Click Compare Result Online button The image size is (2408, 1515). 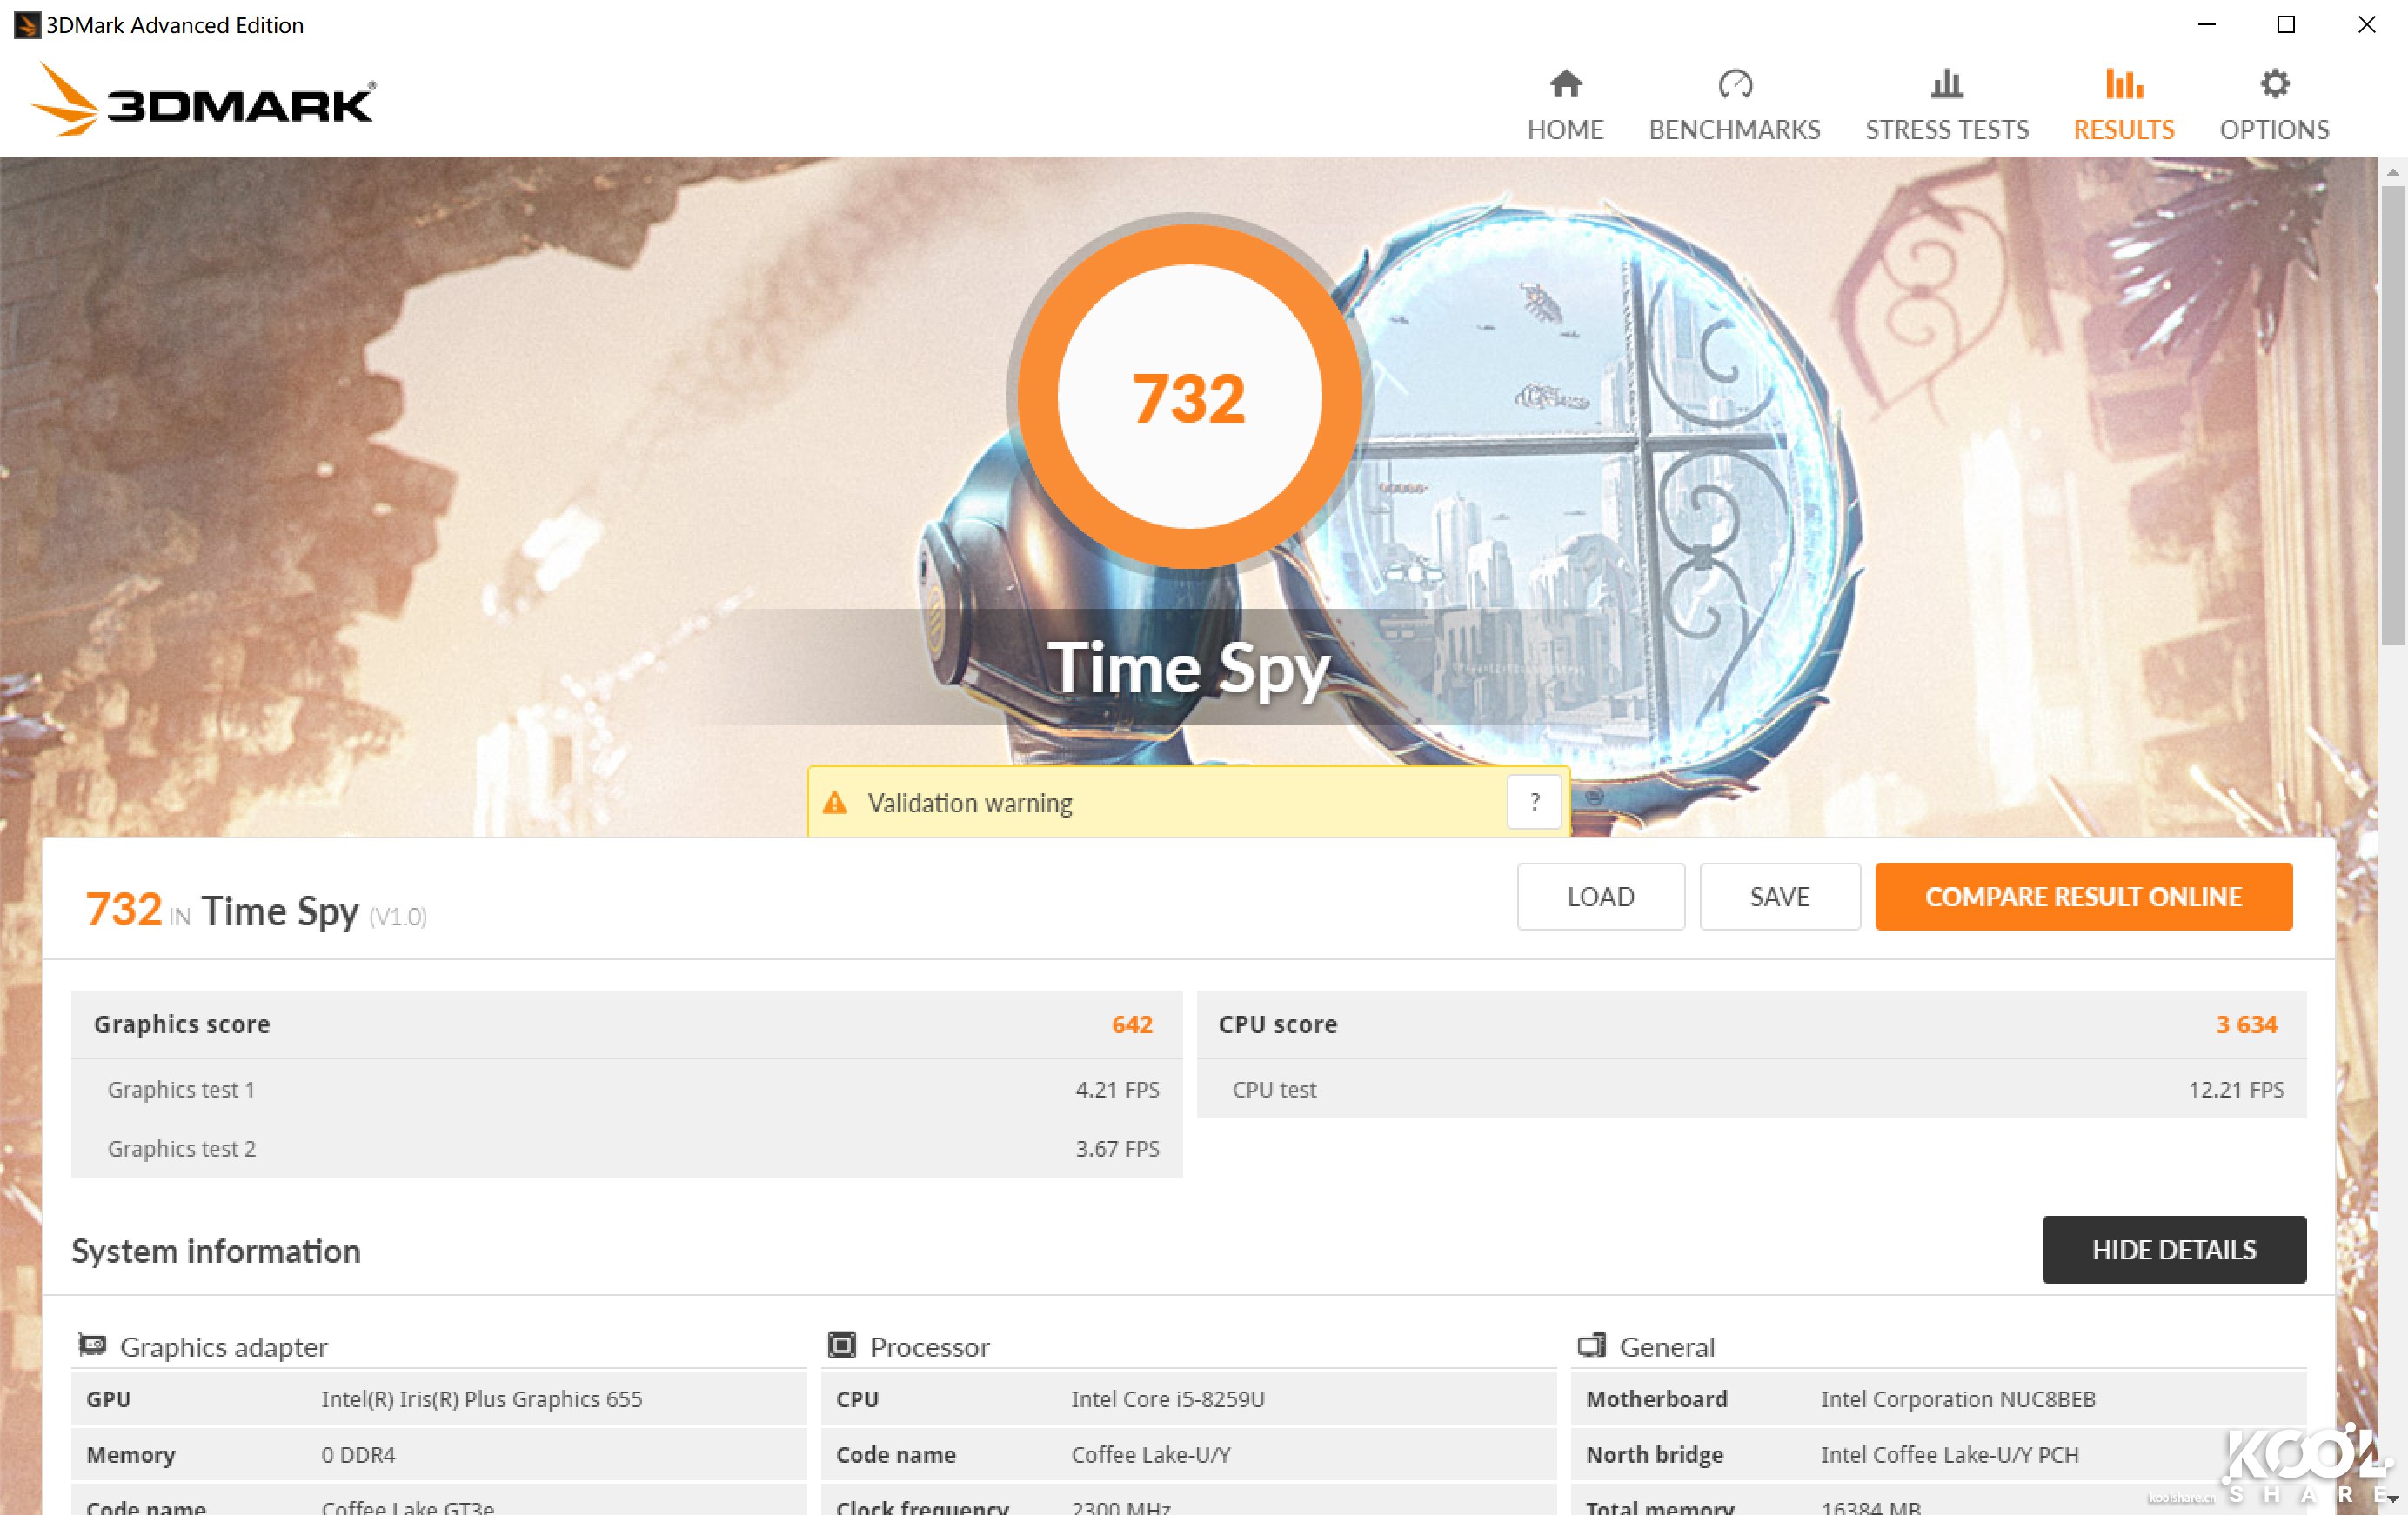point(2083,897)
